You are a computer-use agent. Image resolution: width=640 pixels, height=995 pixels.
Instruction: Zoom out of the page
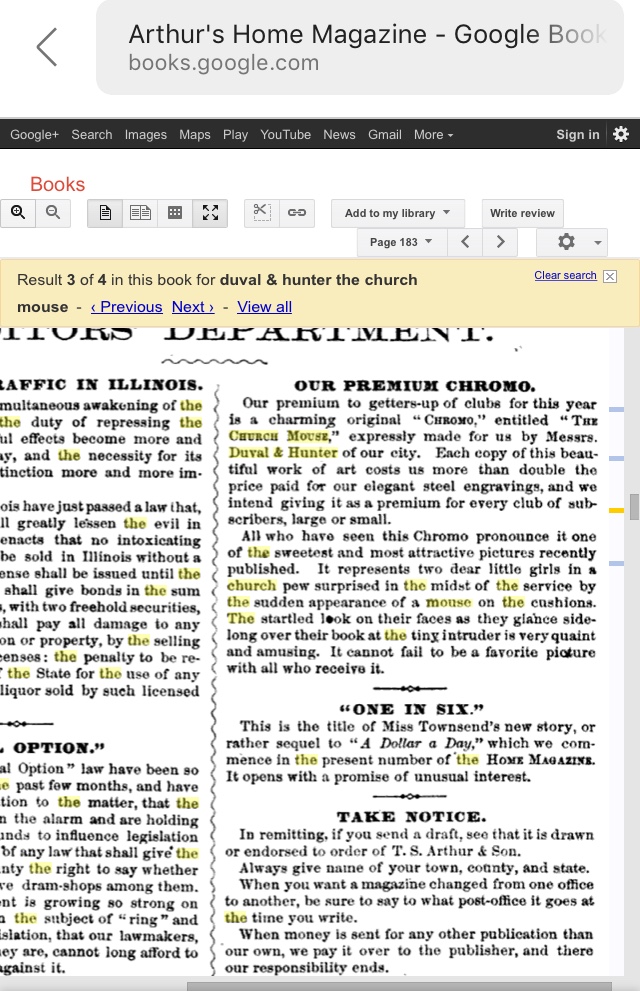point(53,213)
